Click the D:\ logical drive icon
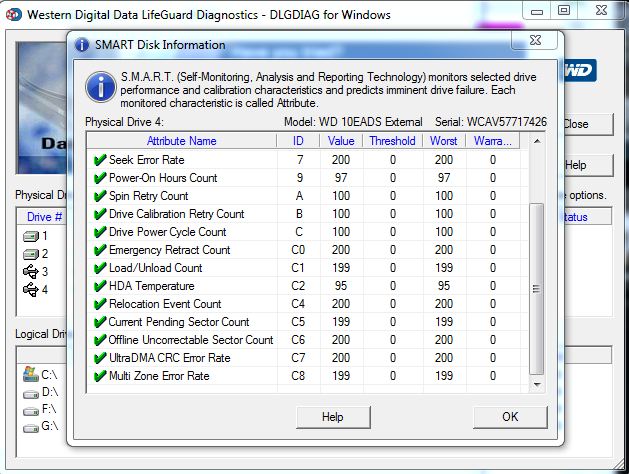629x474 pixels. click(x=31, y=394)
